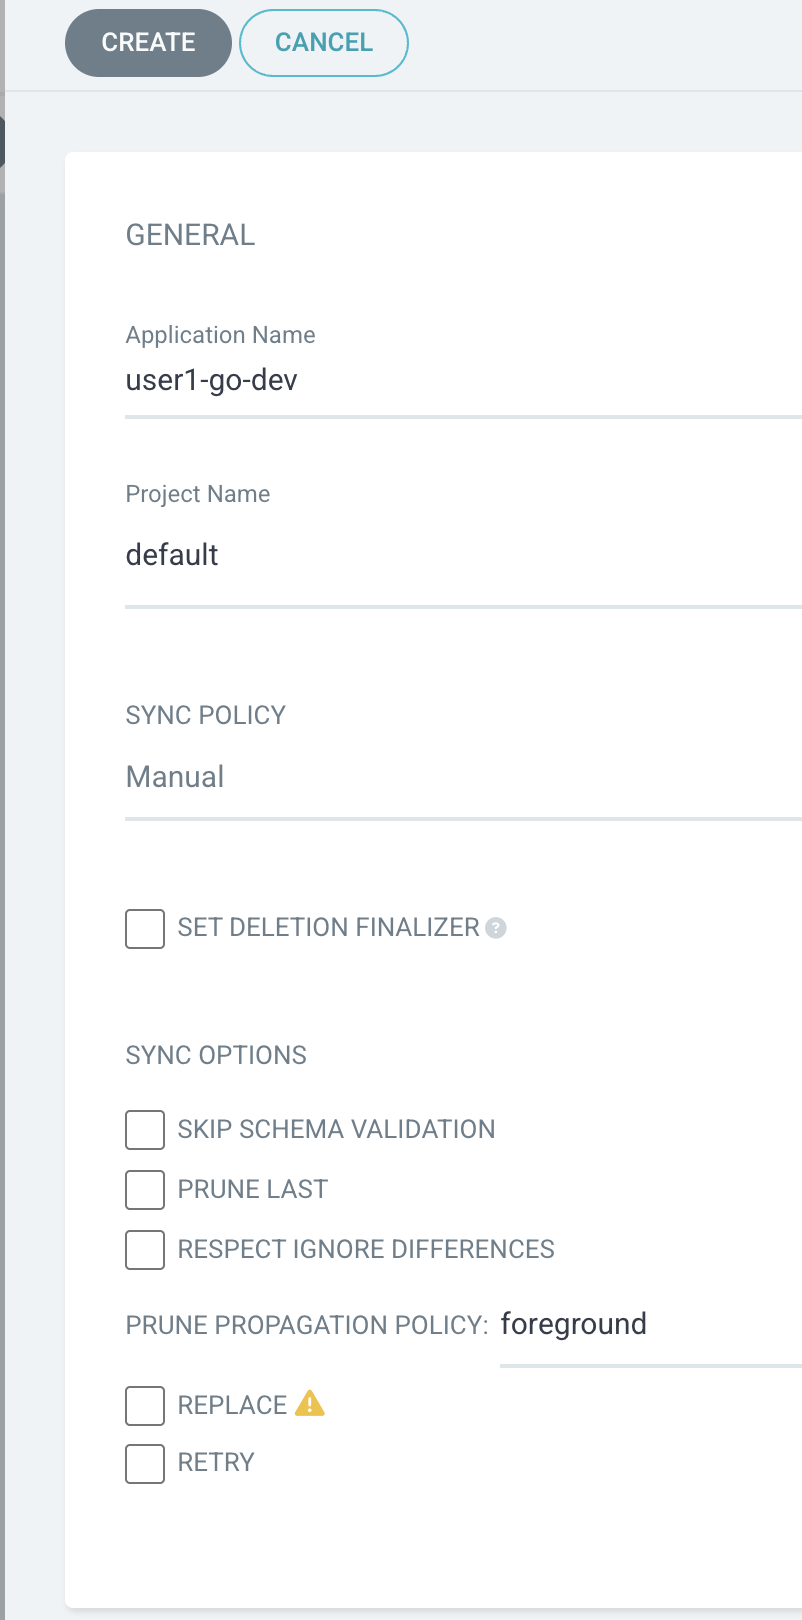802x1620 pixels.
Task: Click the help icon beside Set Deletion Finalizer
Action: 496,928
